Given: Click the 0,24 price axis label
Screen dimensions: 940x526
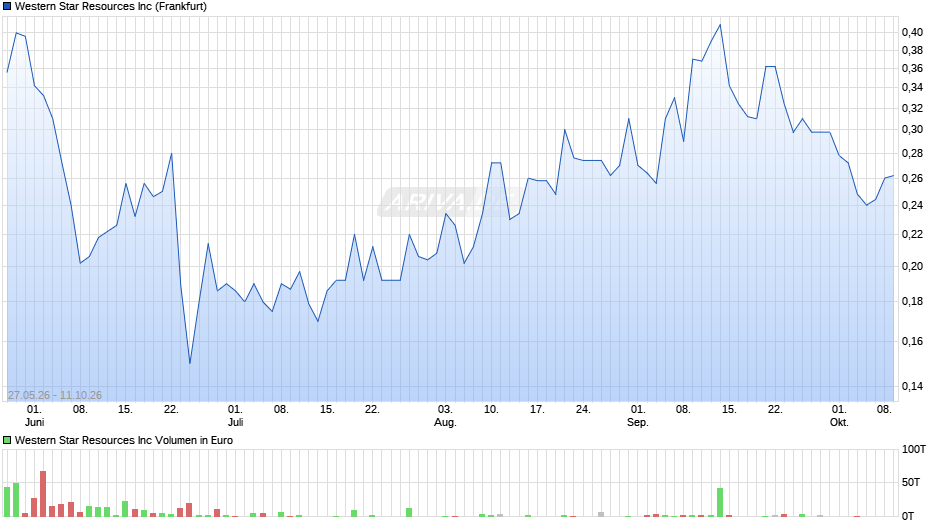Looking at the screenshot, I should point(912,205).
